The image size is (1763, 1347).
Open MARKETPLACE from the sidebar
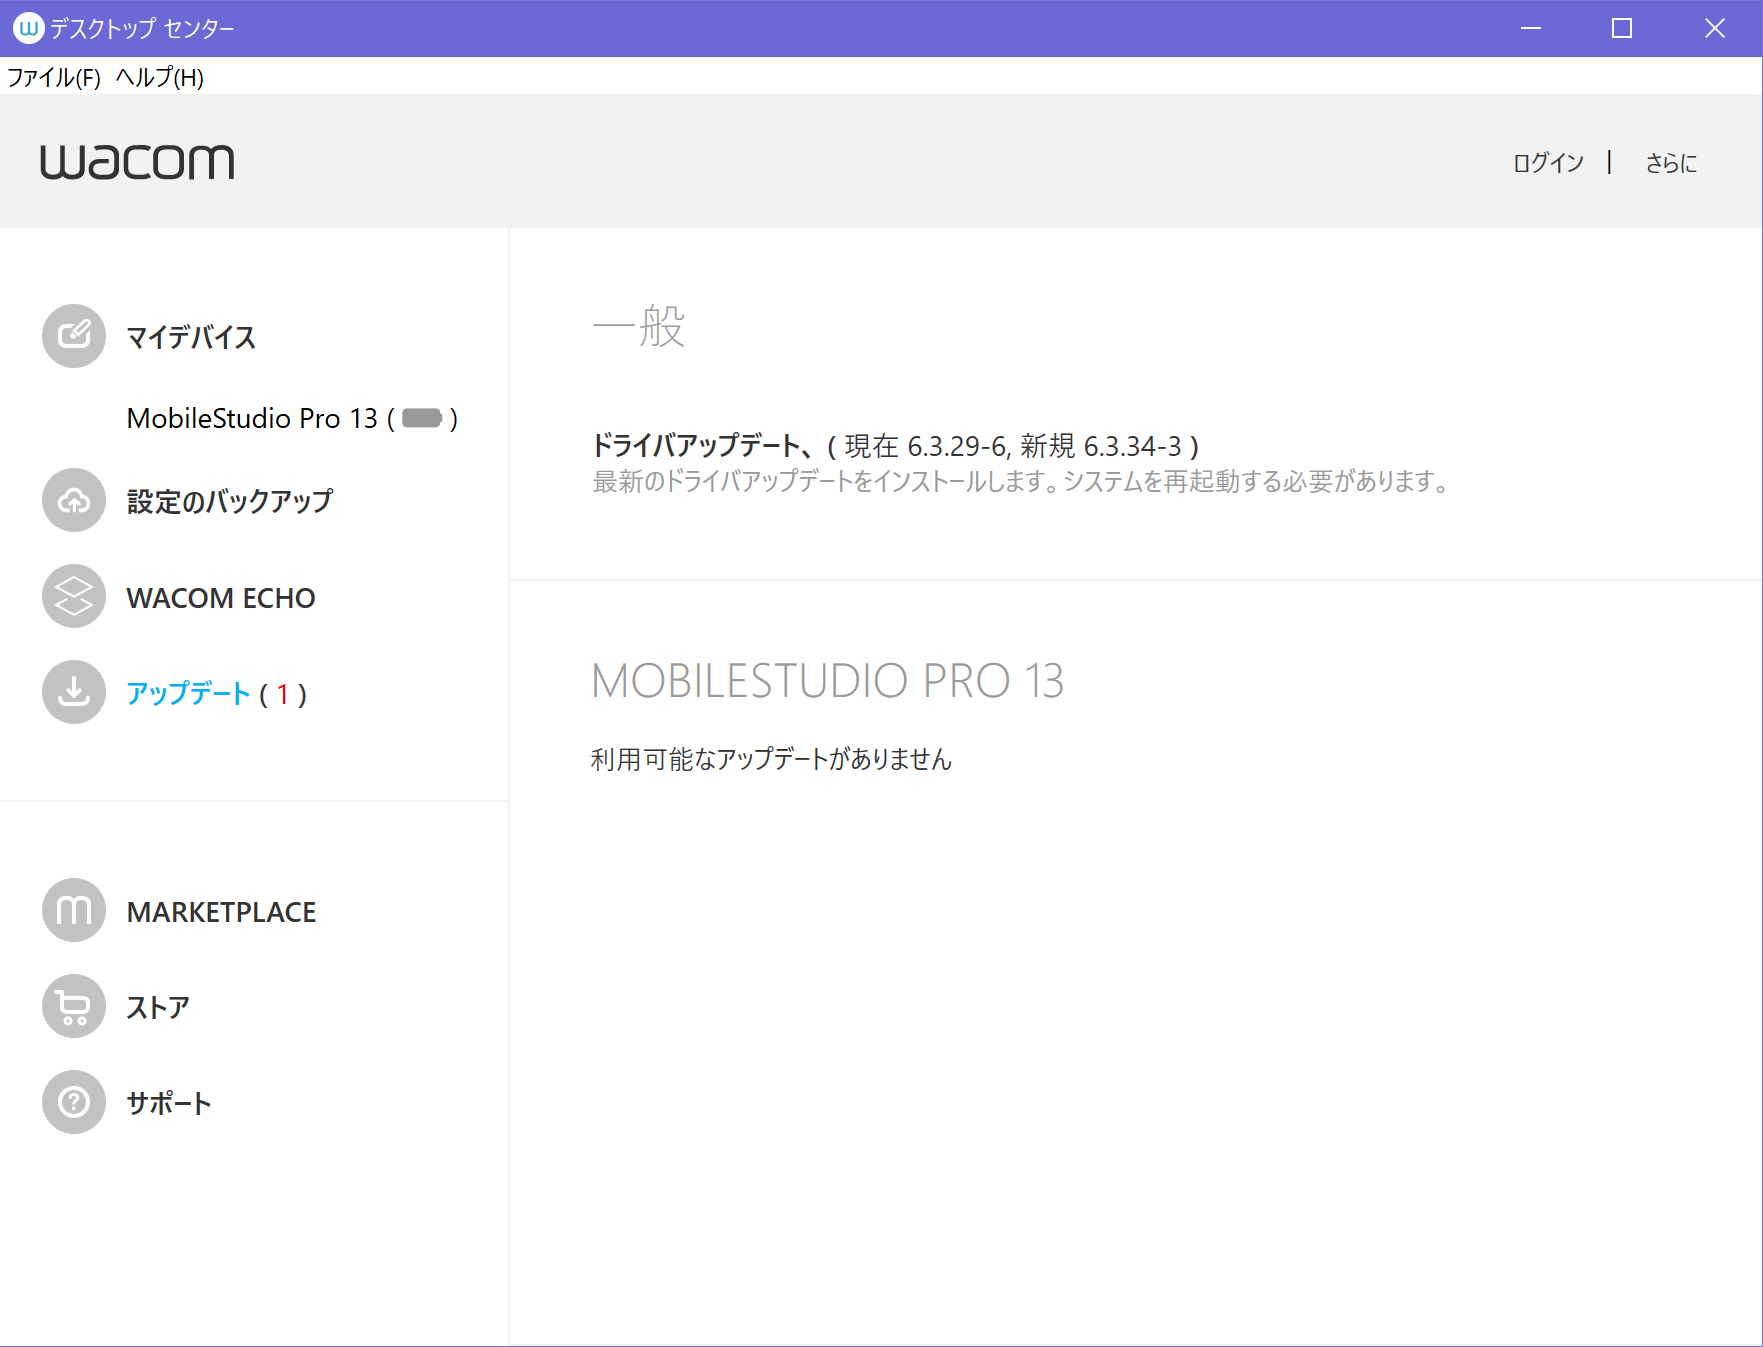[221, 912]
